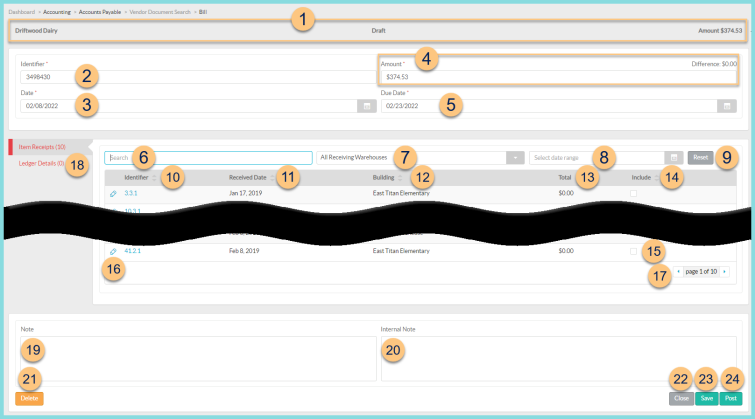Viewport: 755px width, 419px height.
Task: Focus the Date field showing 02/08/2022
Action: point(189,106)
